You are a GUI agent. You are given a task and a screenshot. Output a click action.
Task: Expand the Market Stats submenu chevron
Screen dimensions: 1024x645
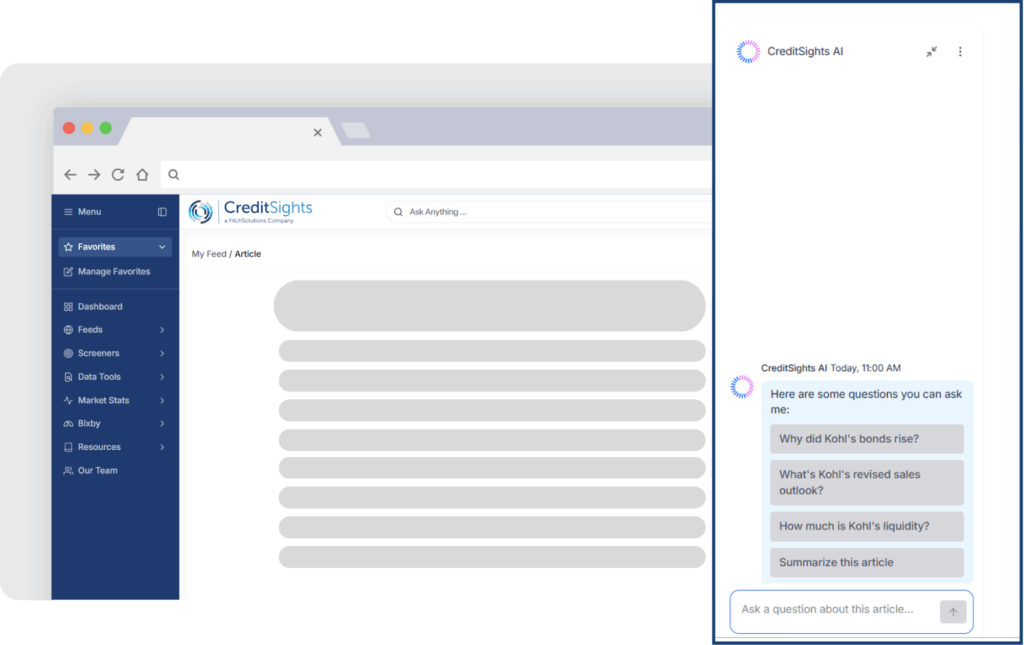coord(162,400)
